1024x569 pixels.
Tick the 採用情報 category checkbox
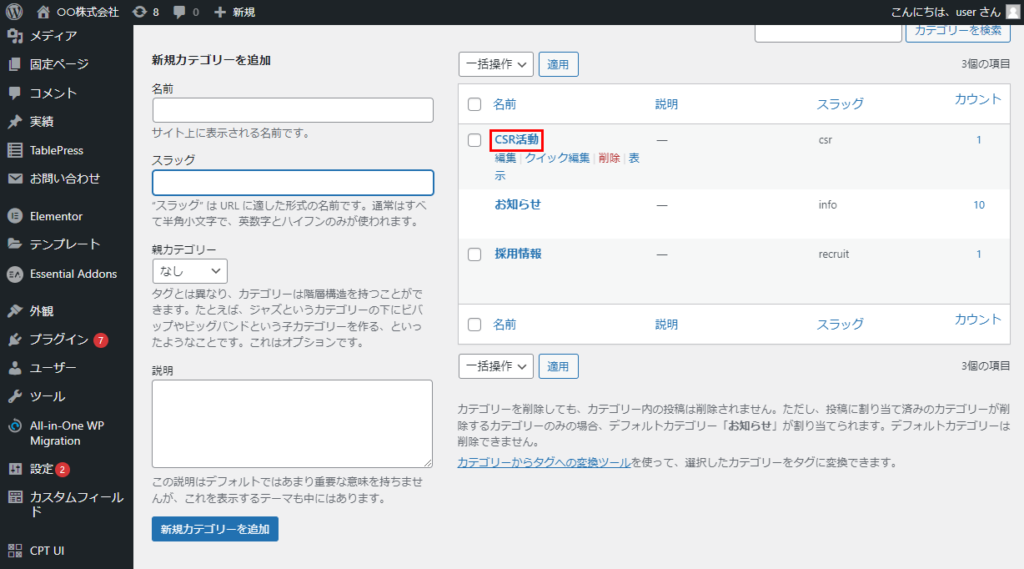[475, 254]
